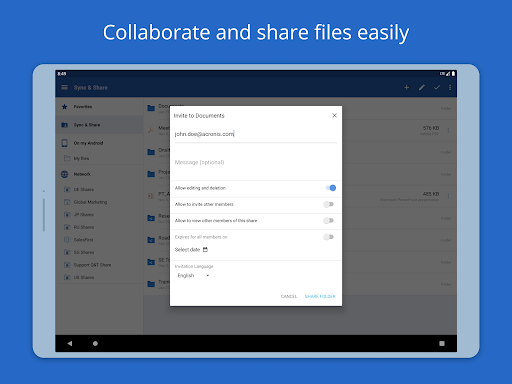
Task: Click the PowerPoint file icon in list
Action: coord(151,196)
